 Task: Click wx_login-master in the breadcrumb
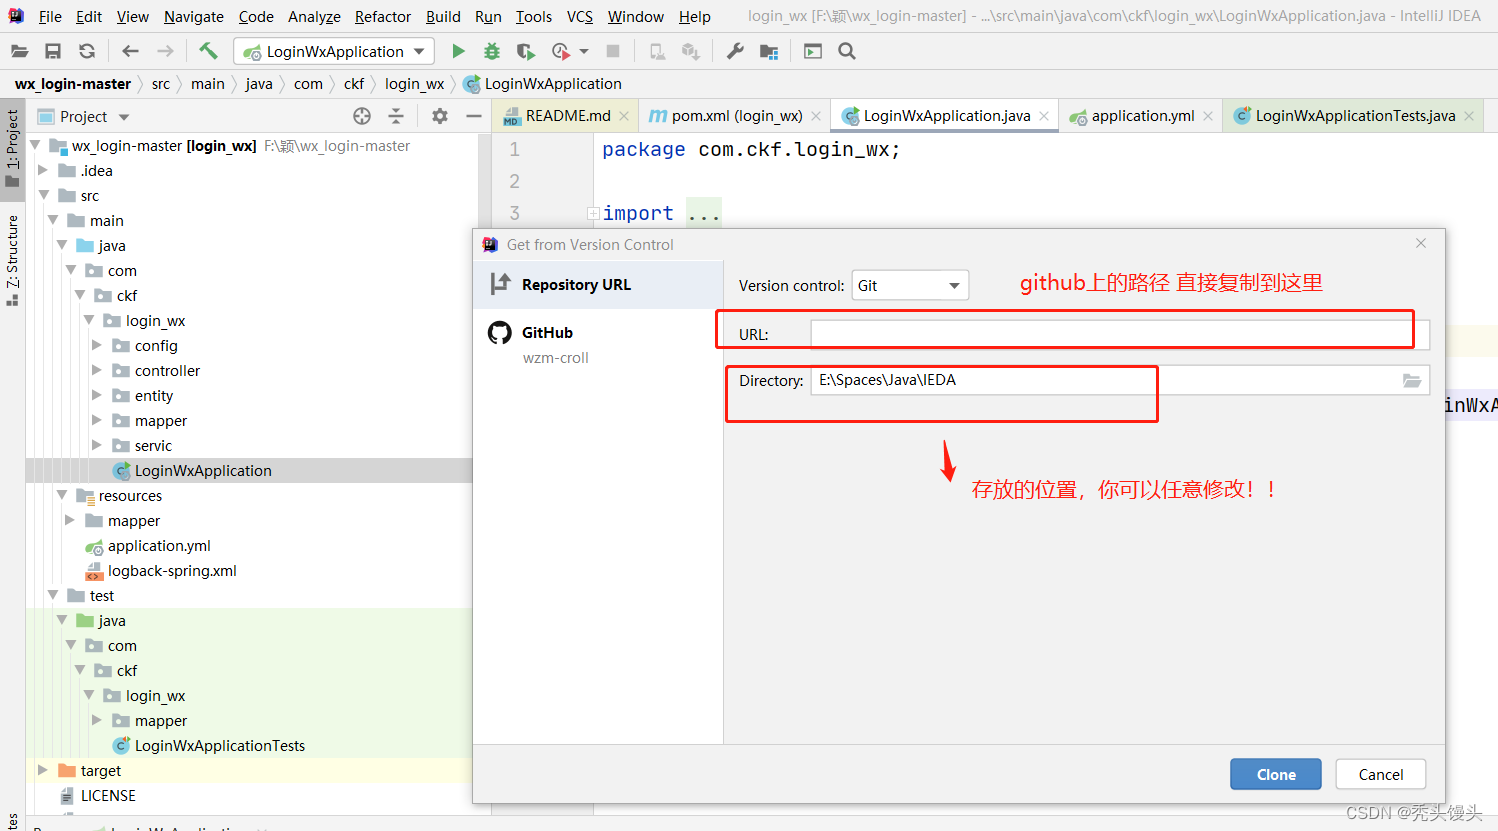click(73, 84)
